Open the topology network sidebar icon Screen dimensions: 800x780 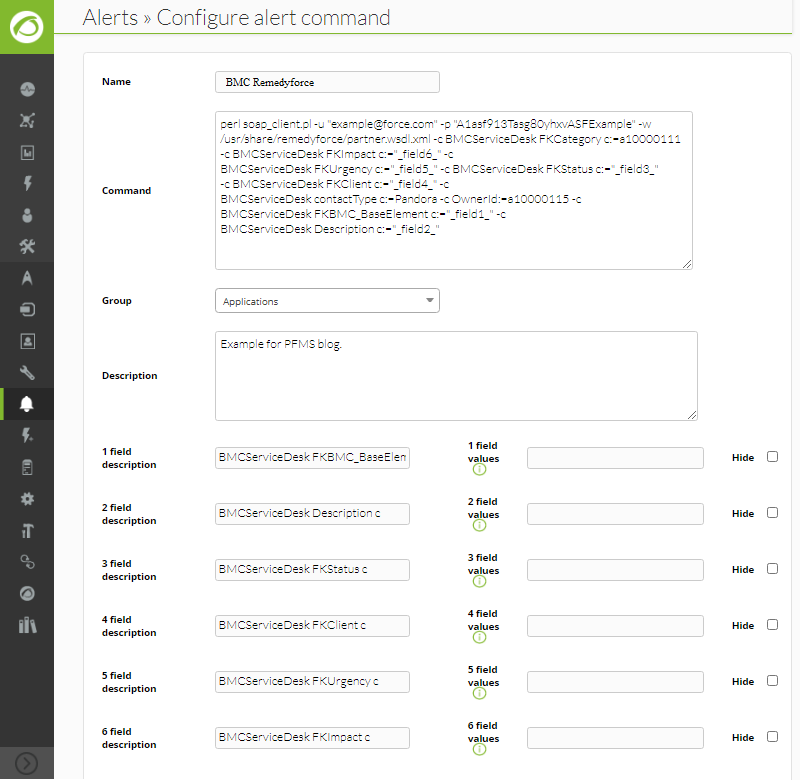[x=28, y=121]
